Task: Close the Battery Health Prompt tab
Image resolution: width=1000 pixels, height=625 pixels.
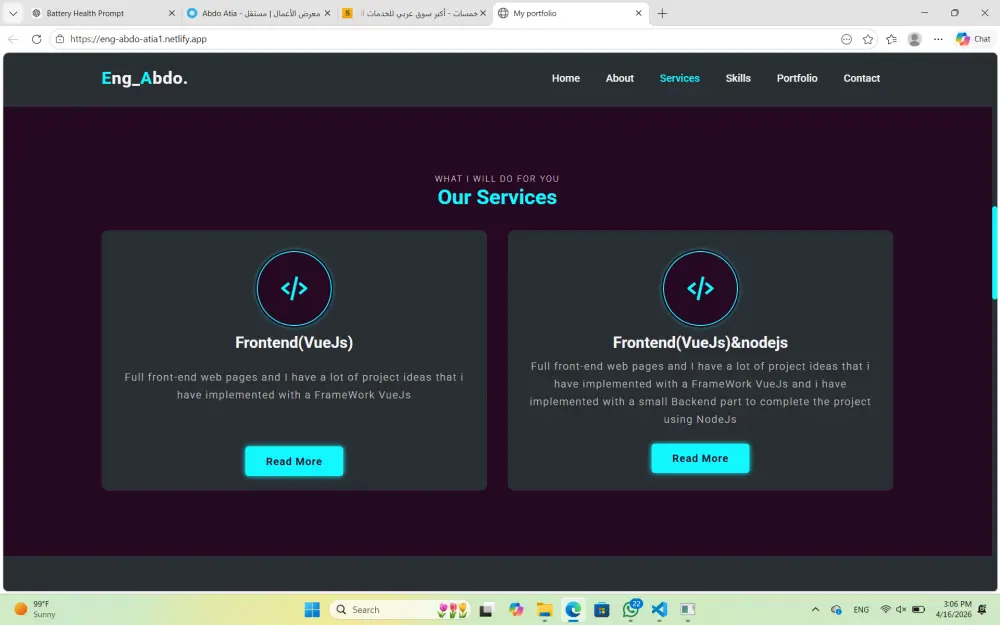Action: point(172,13)
